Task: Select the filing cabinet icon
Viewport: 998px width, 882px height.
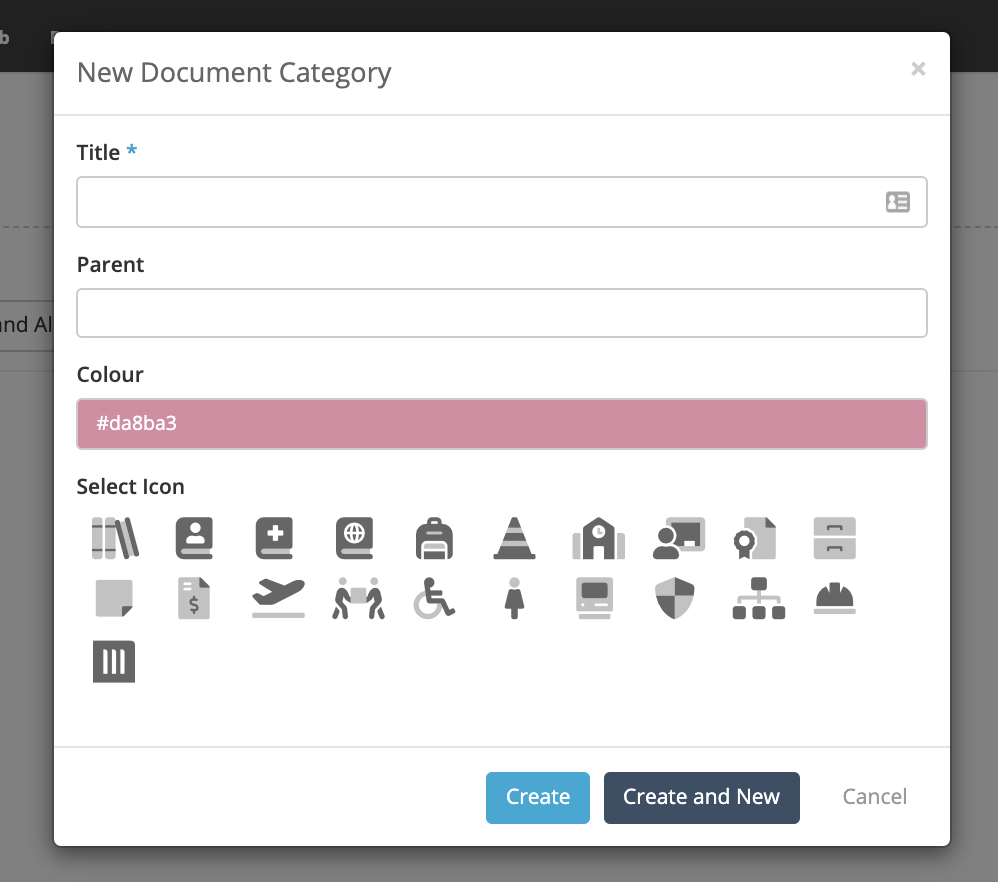Action: coord(834,538)
